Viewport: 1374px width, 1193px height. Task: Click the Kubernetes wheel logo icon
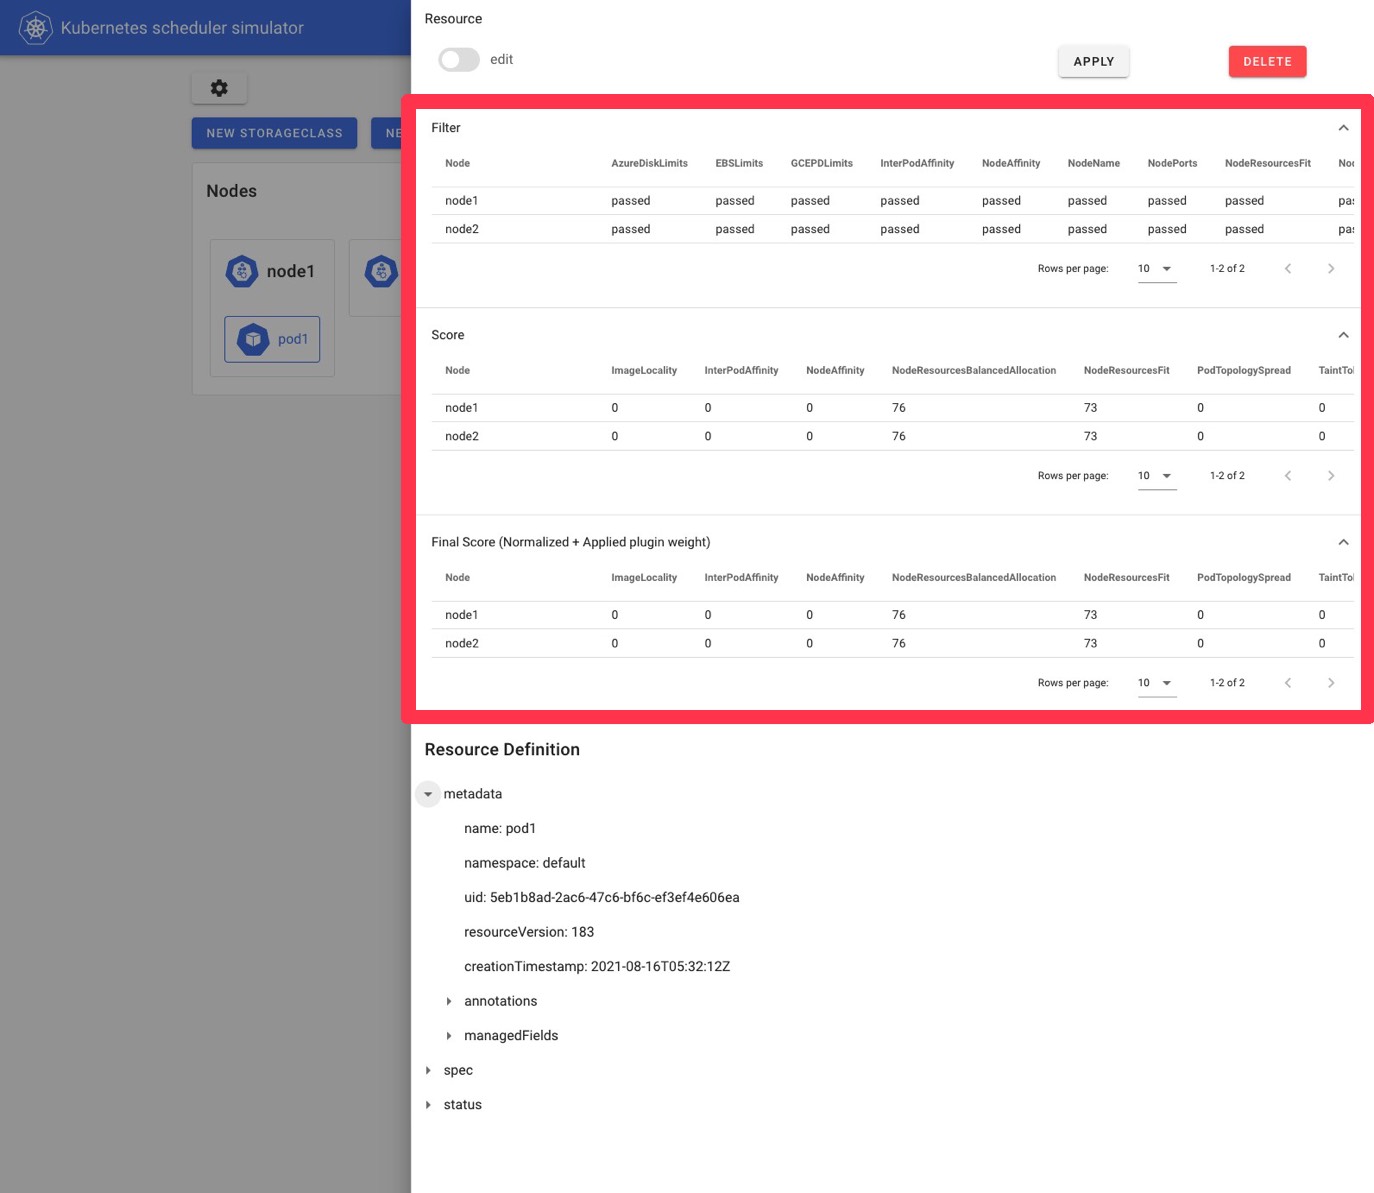click(36, 27)
